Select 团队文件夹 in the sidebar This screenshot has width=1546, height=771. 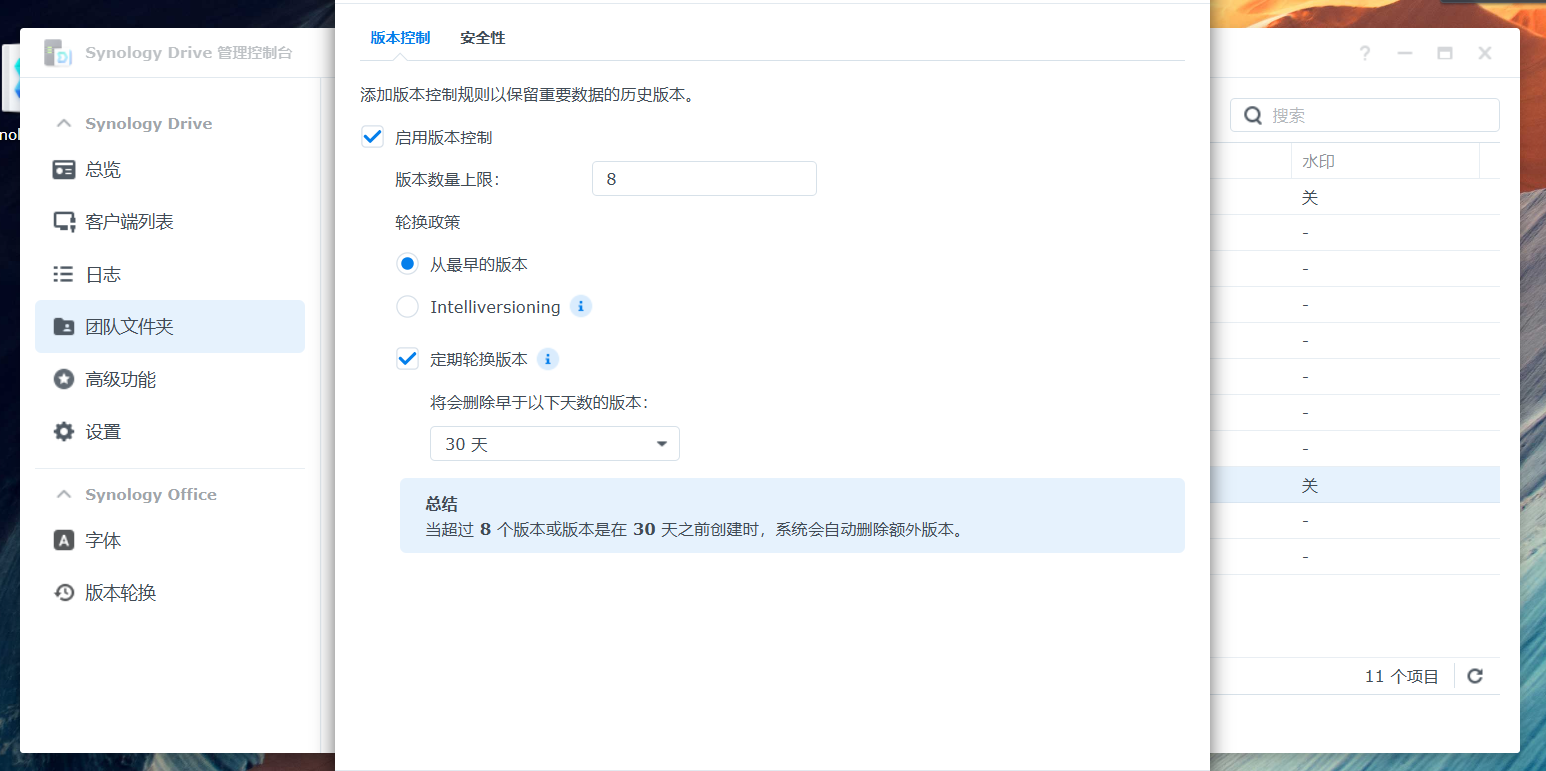click(170, 327)
